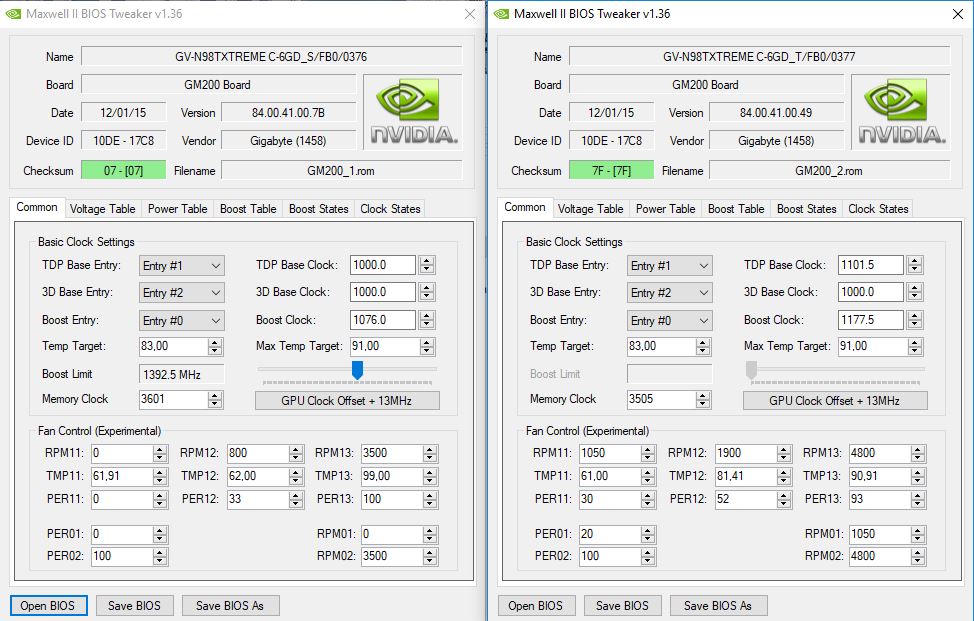This screenshot has width=974, height=621.
Task: Click Save BIOS in the right window
Action: [622, 605]
